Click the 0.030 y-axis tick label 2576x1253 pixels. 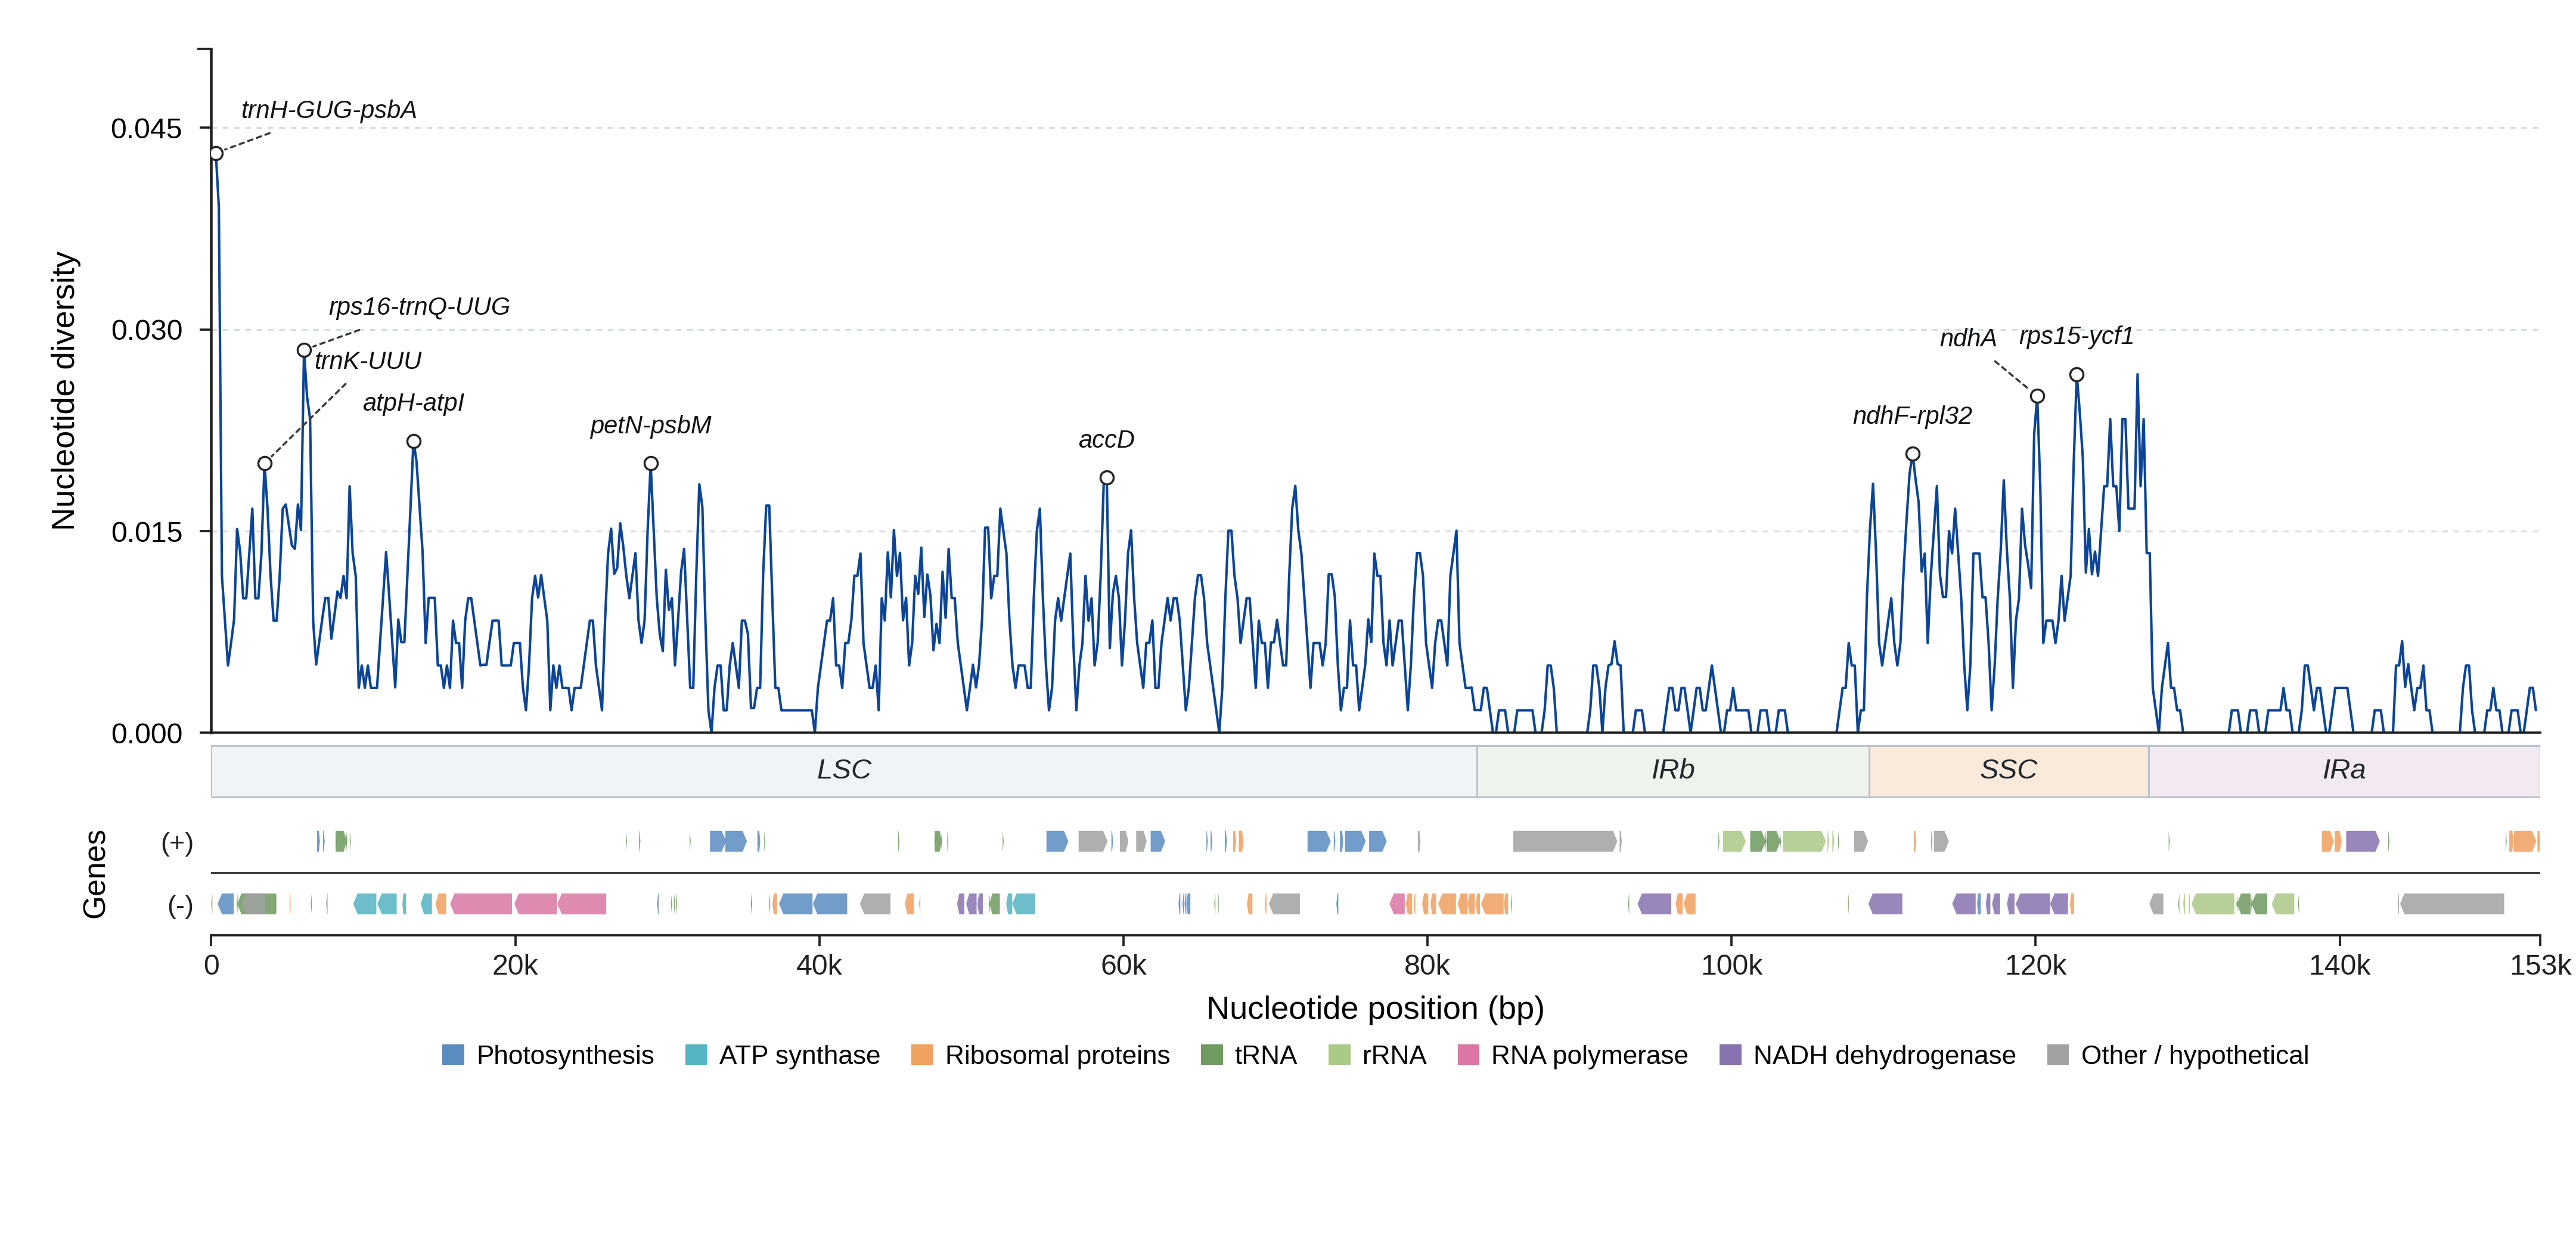[x=146, y=330]
